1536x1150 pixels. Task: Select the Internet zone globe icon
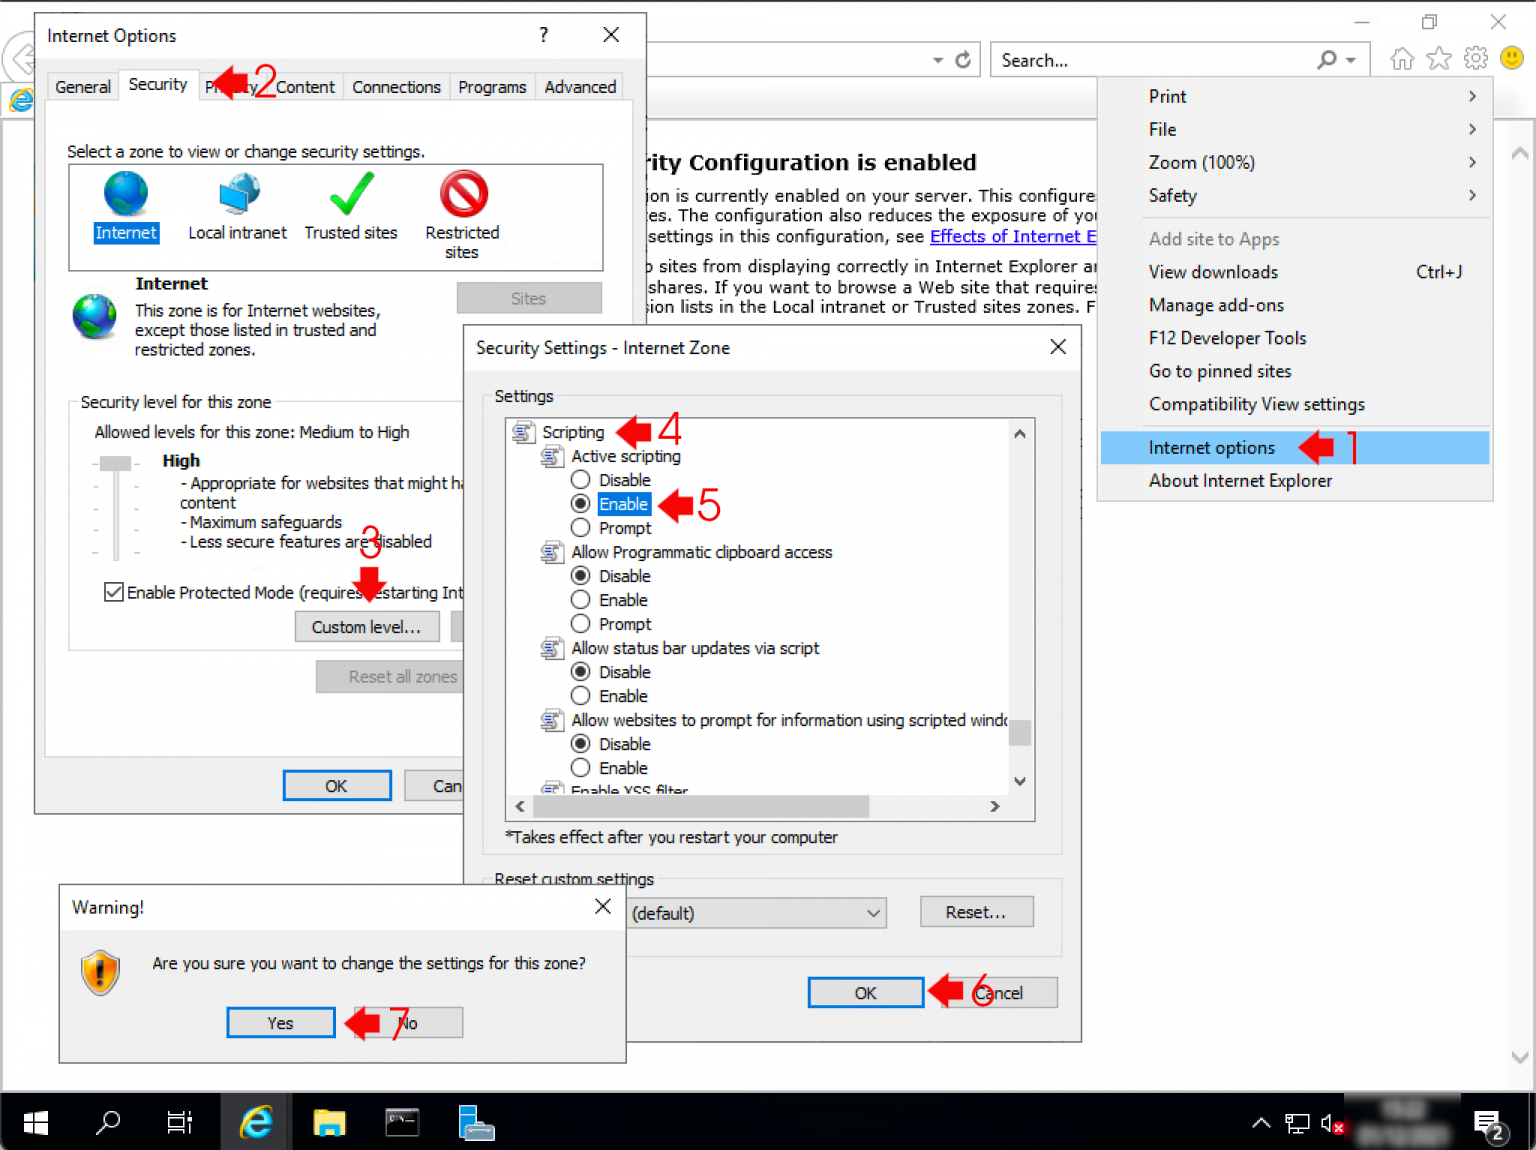[125, 193]
